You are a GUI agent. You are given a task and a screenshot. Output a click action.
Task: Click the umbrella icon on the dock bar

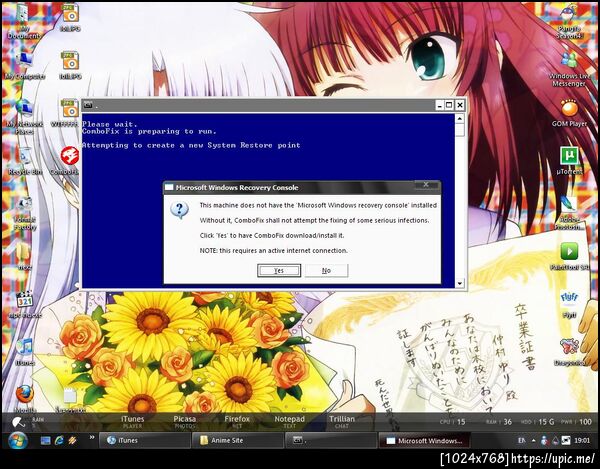coord(18,422)
